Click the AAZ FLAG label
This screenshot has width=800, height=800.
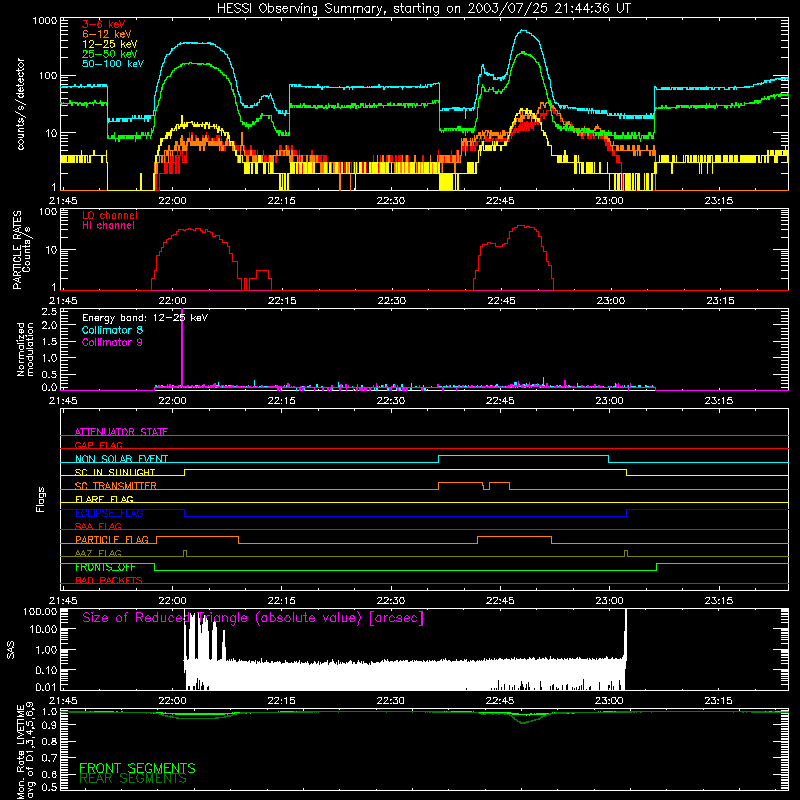(x=98, y=553)
